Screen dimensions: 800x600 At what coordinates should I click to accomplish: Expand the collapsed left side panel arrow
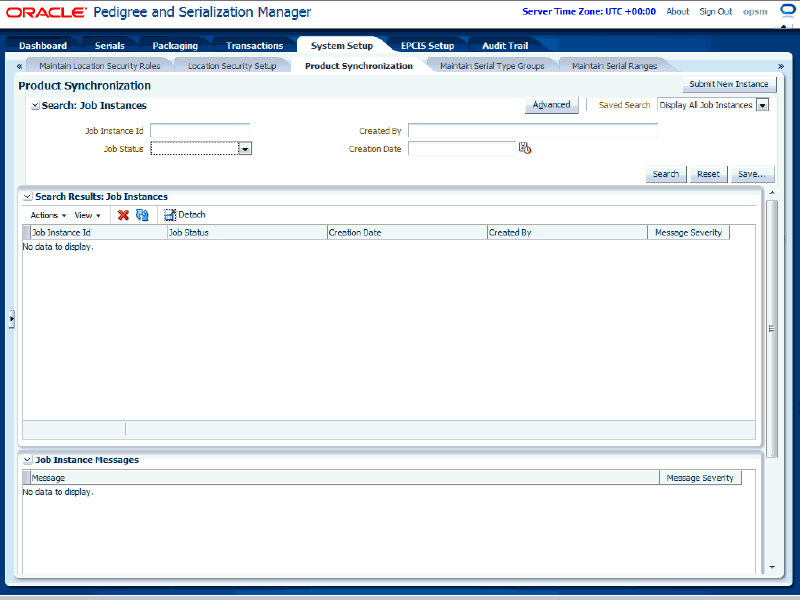11,319
